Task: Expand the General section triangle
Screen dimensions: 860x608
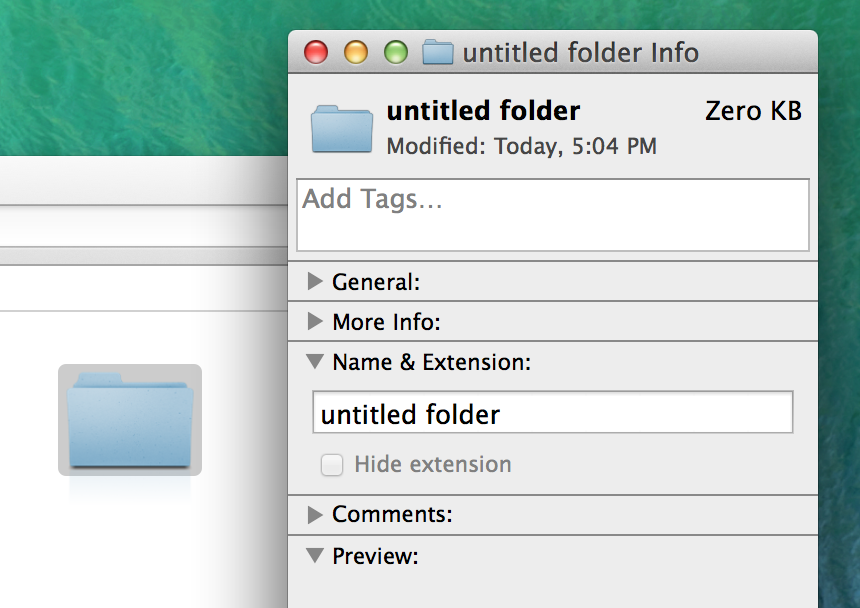Action: pyautogui.click(x=315, y=282)
